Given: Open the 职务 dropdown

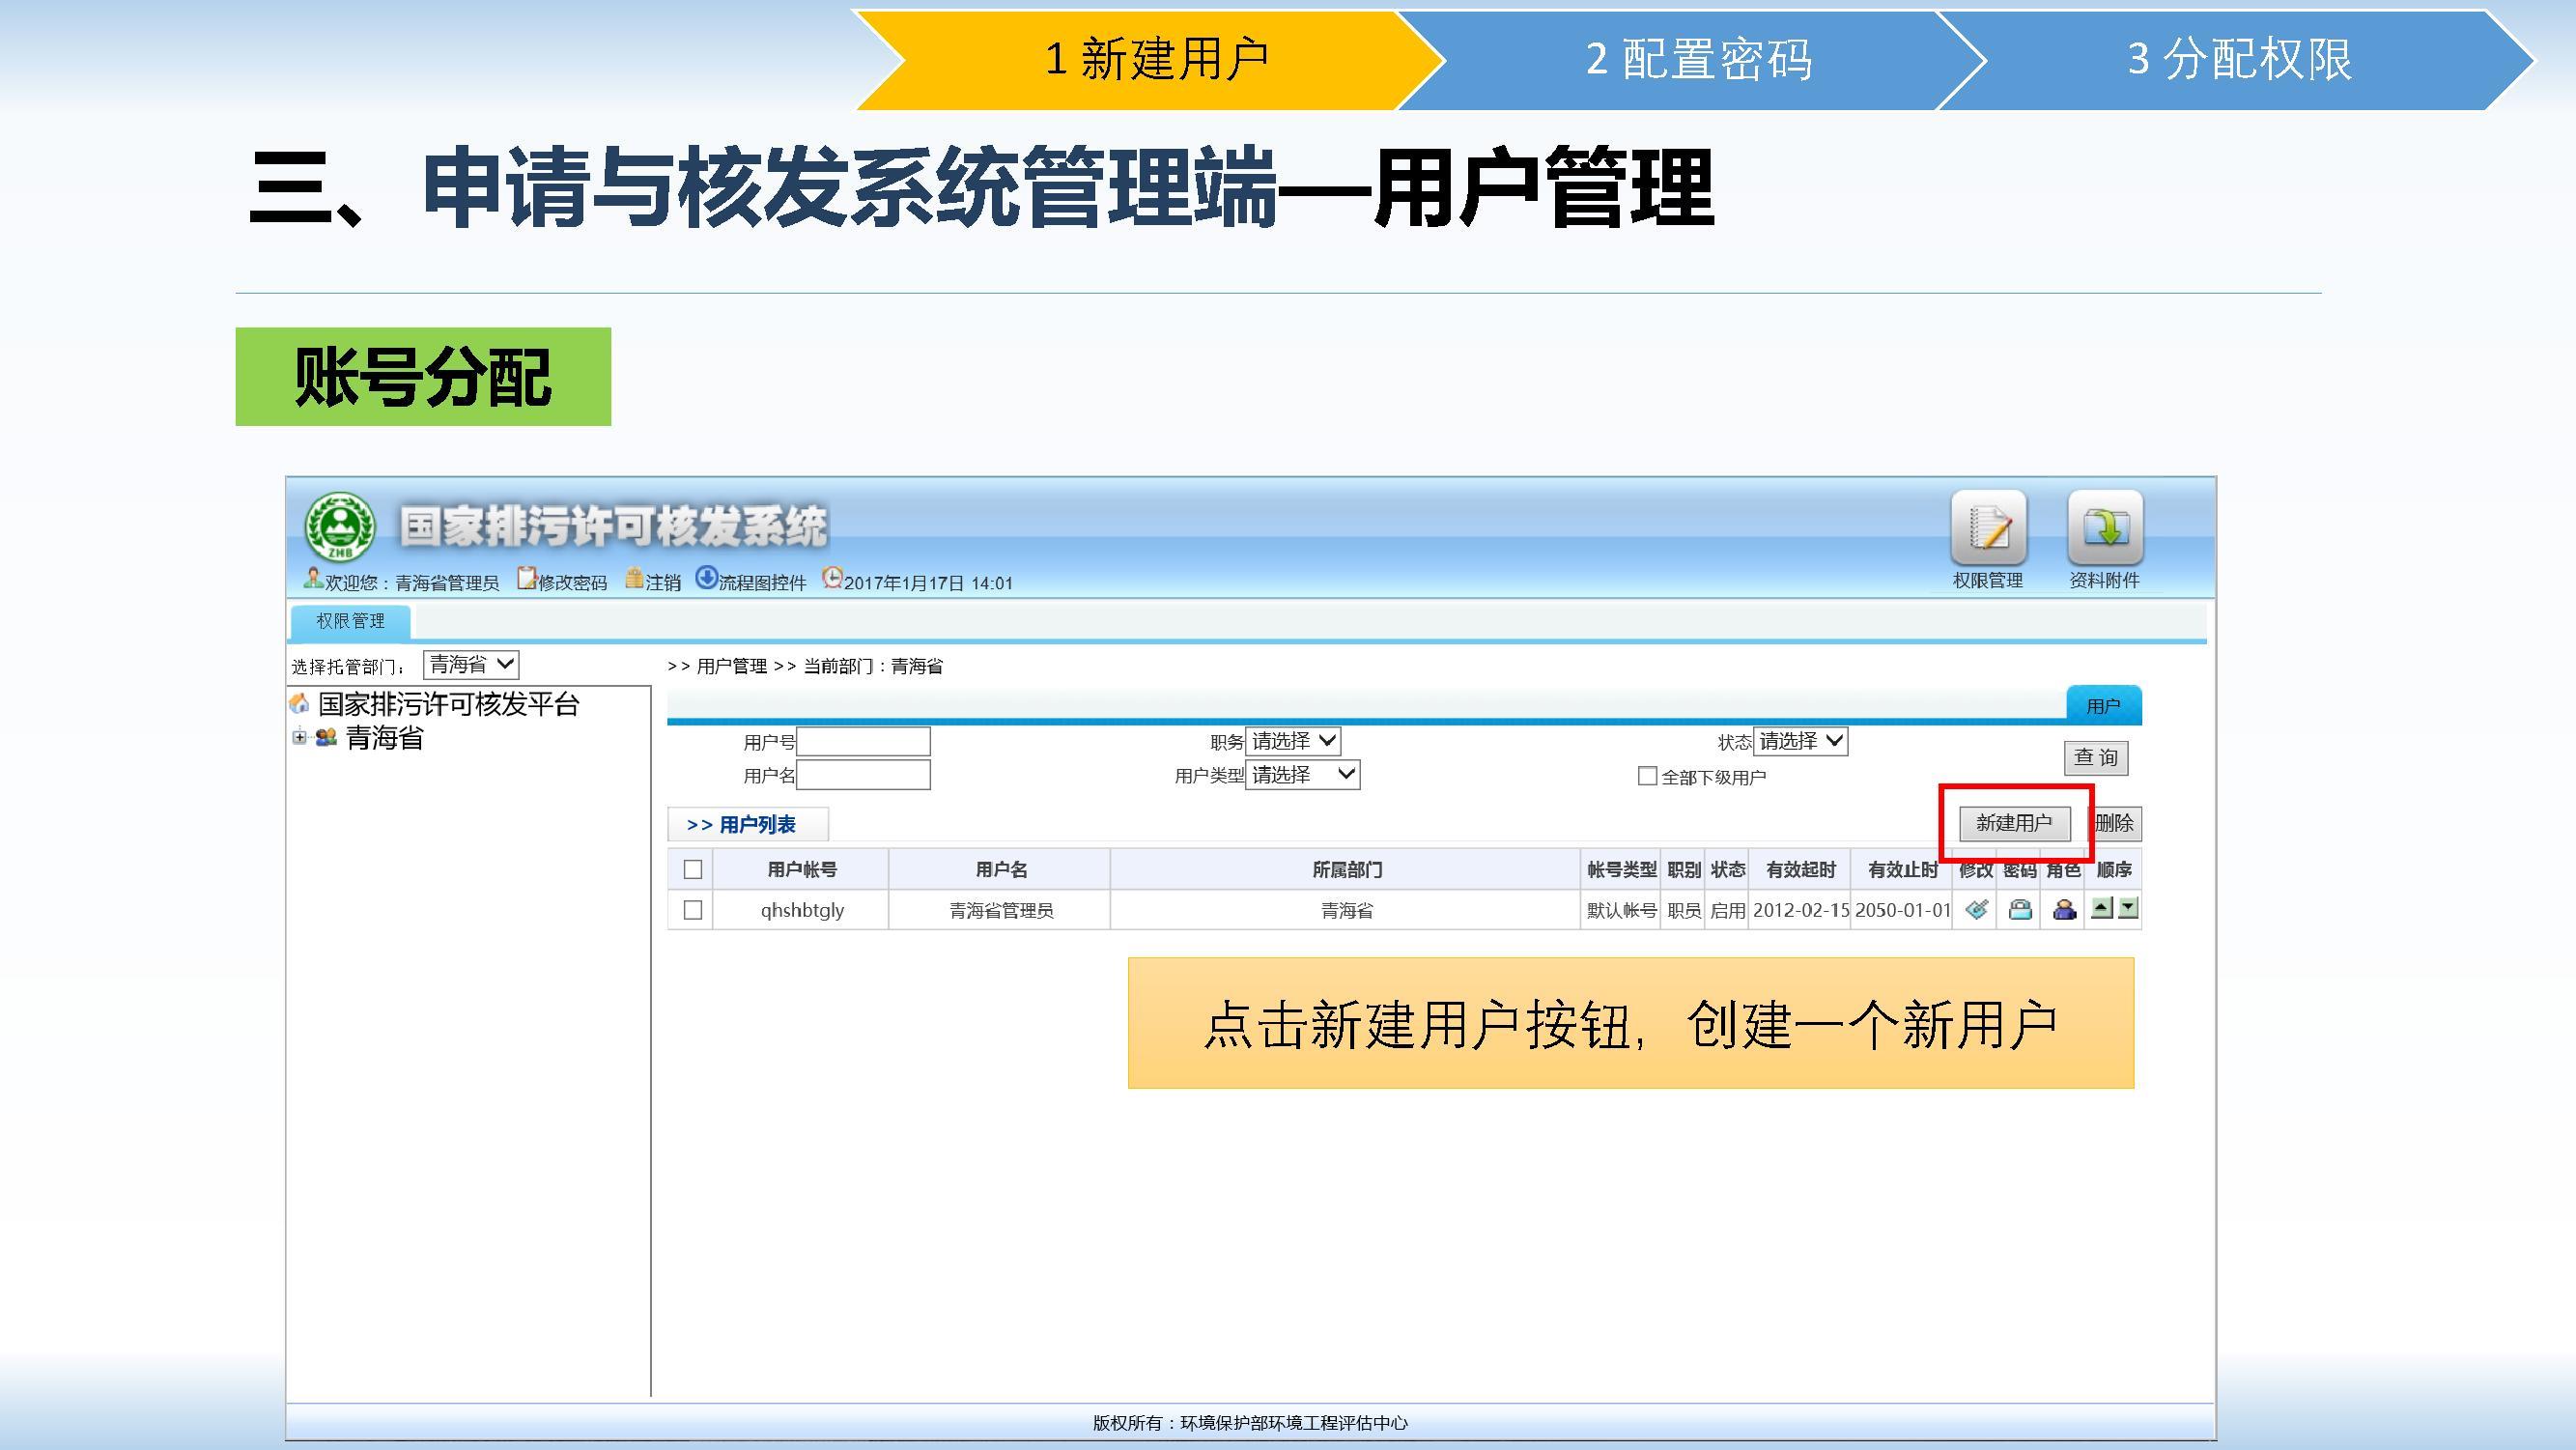Looking at the screenshot, I should [x=1292, y=741].
